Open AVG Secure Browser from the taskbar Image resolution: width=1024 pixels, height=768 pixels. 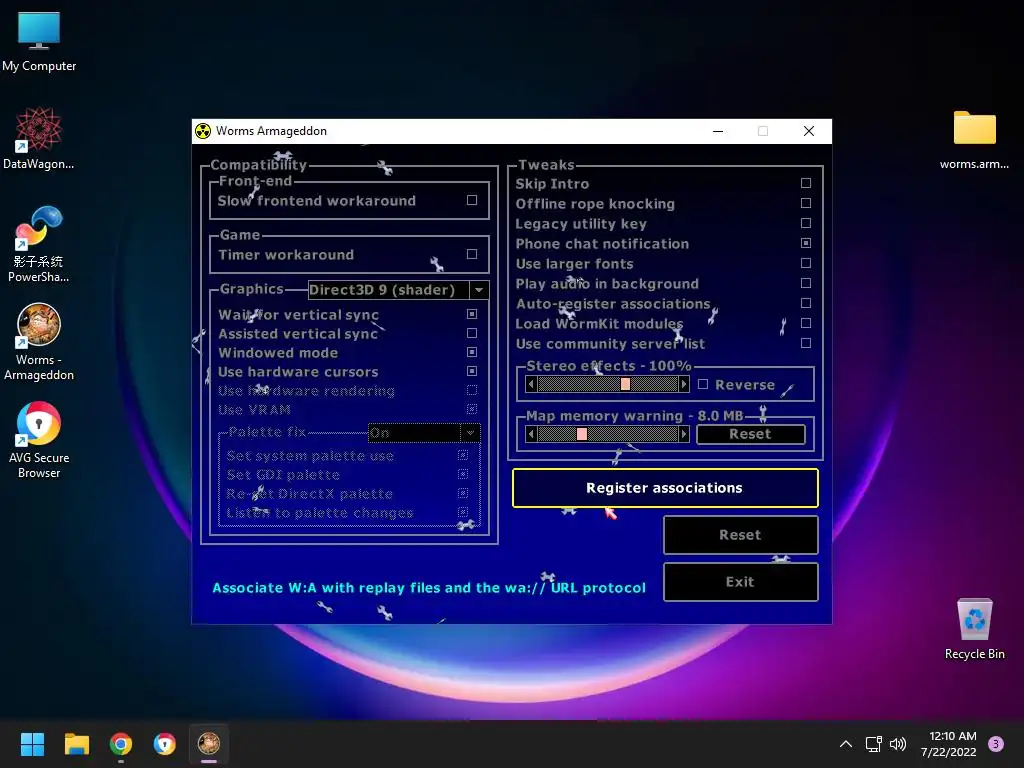[x=165, y=744]
